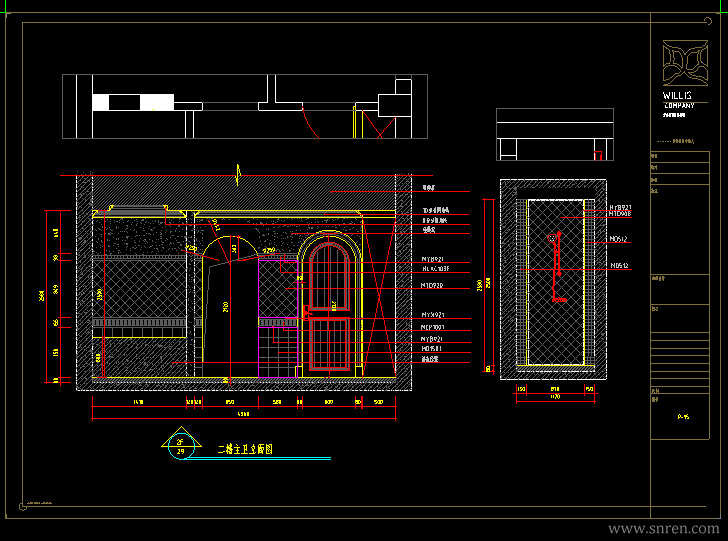Click the diamond-hatched wall panel on left
The width and height of the screenshot is (728, 541).
139,289
